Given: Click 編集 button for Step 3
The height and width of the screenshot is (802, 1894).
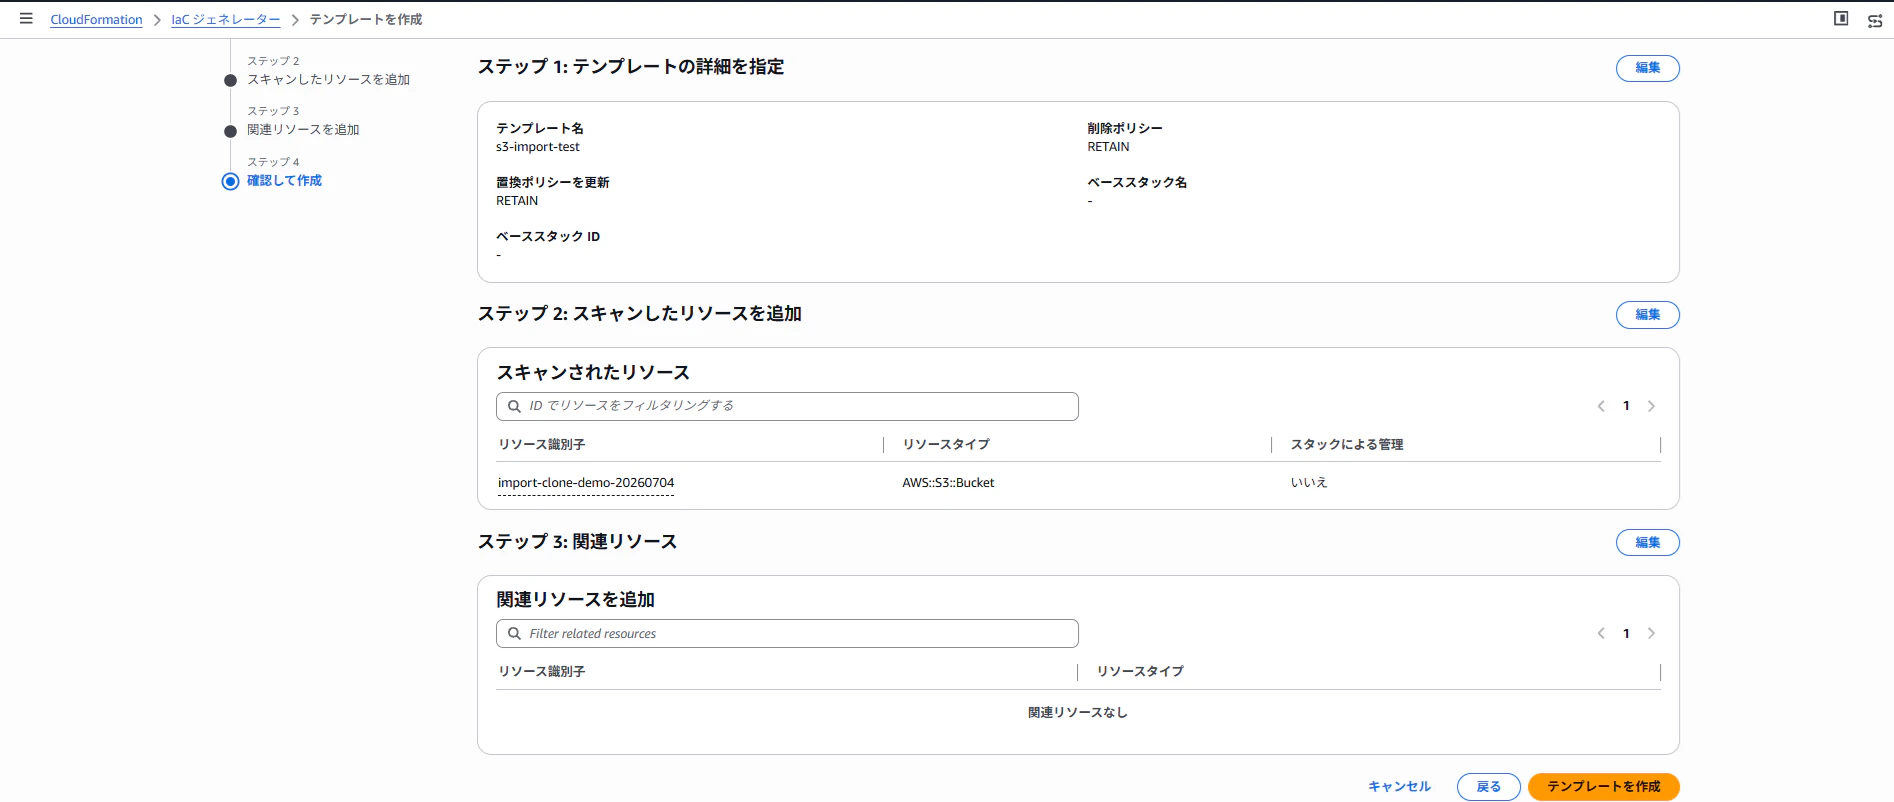Looking at the screenshot, I should (1647, 543).
